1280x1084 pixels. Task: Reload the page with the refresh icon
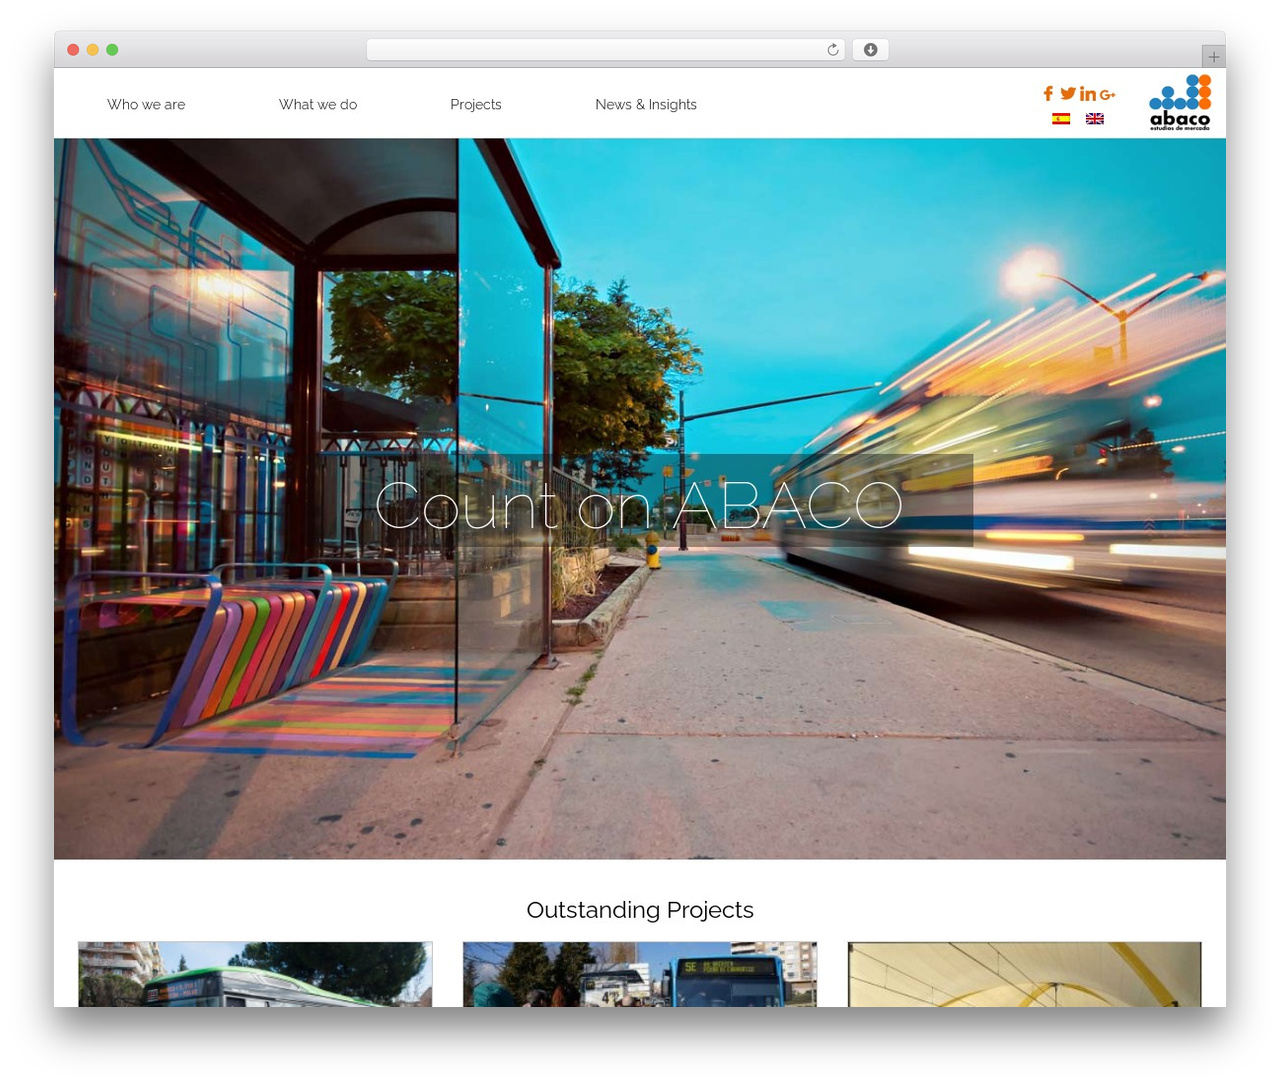click(x=833, y=50)
